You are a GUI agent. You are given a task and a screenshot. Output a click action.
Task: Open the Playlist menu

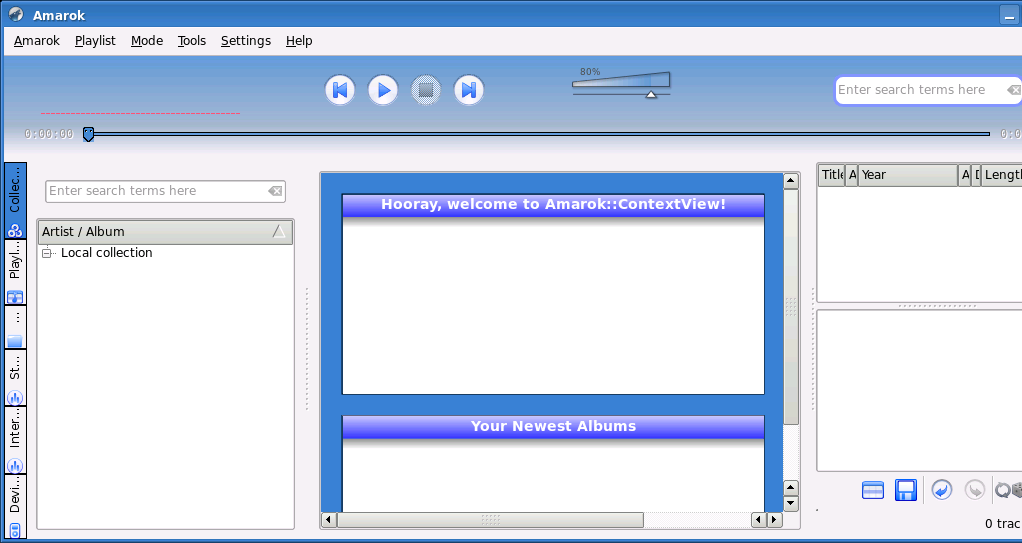(x=95, y=40)
